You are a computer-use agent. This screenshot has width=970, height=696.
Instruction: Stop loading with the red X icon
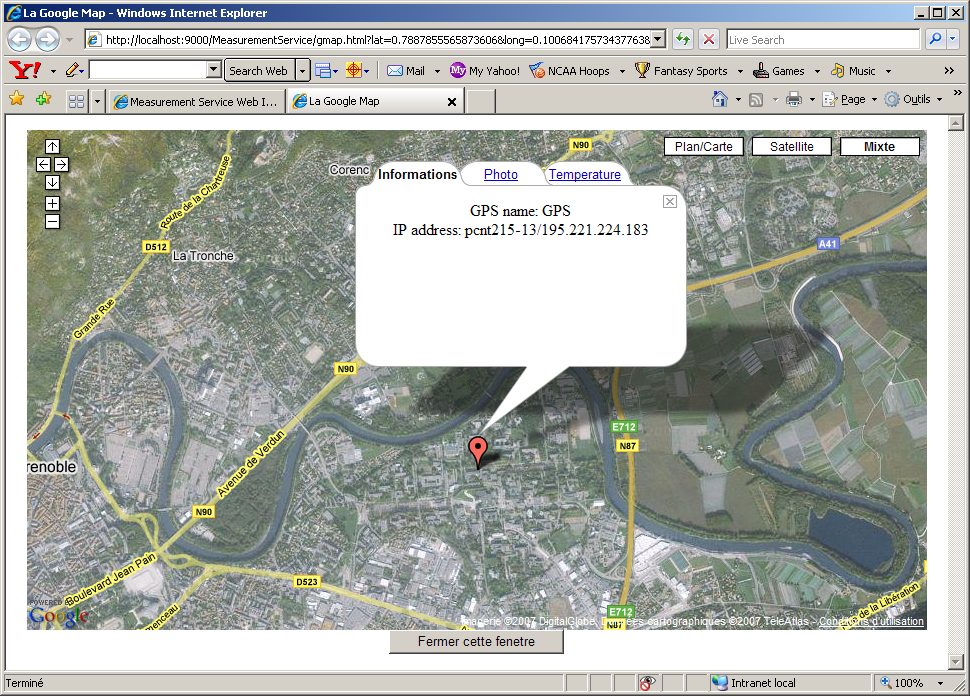(x=709, y=40)
